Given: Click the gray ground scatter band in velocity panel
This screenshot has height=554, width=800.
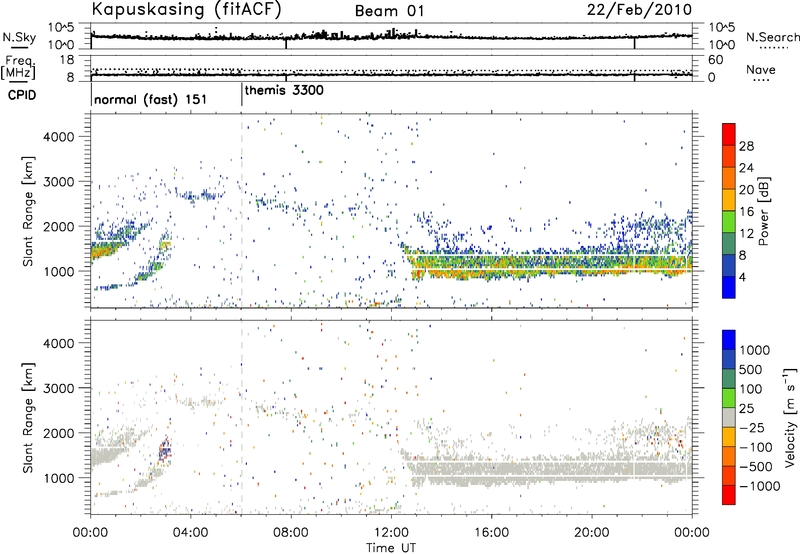Looking at the screenshot, I should [551, 469].
